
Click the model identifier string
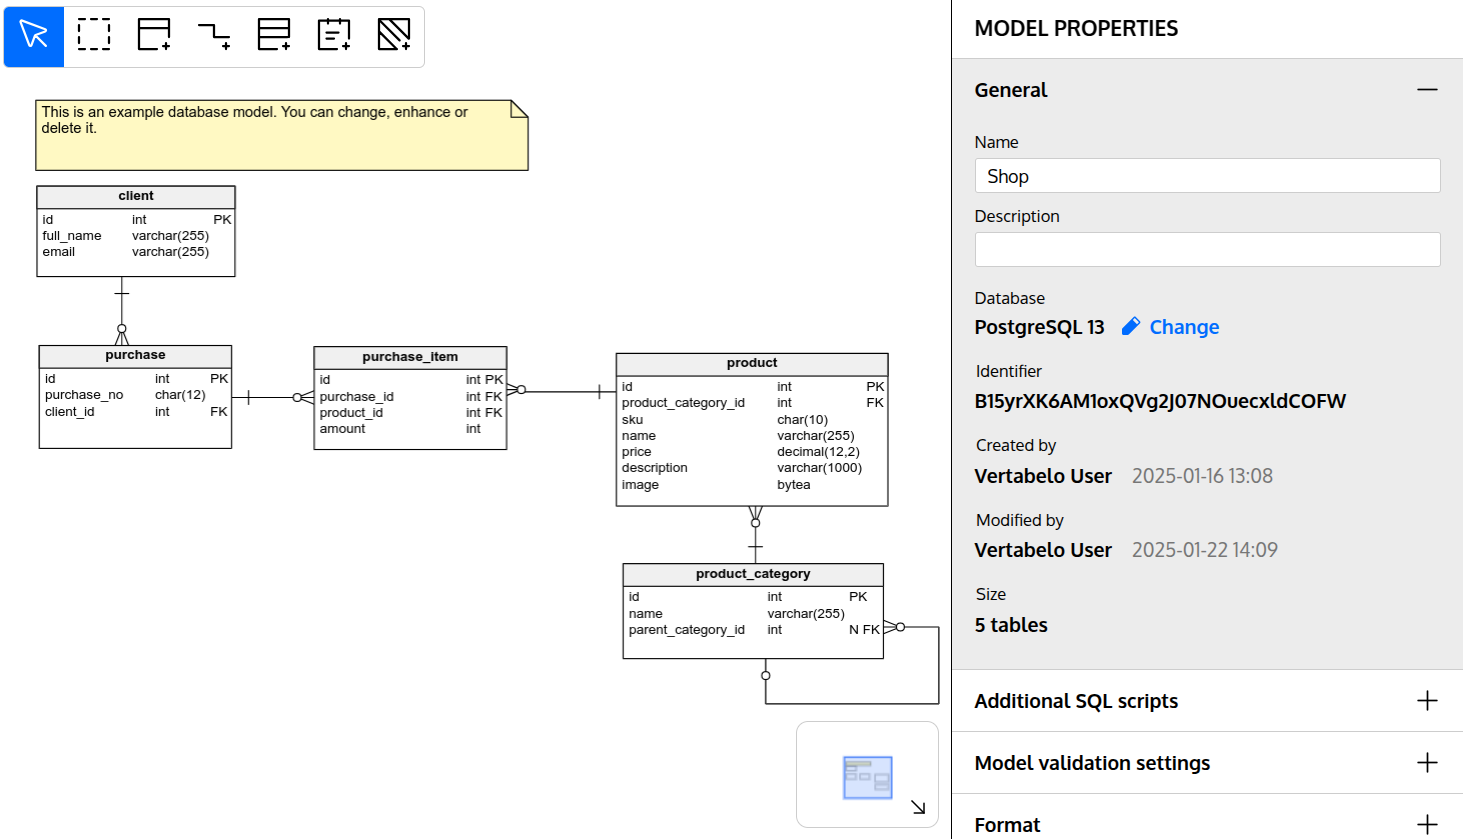(x=1160, y=401)
